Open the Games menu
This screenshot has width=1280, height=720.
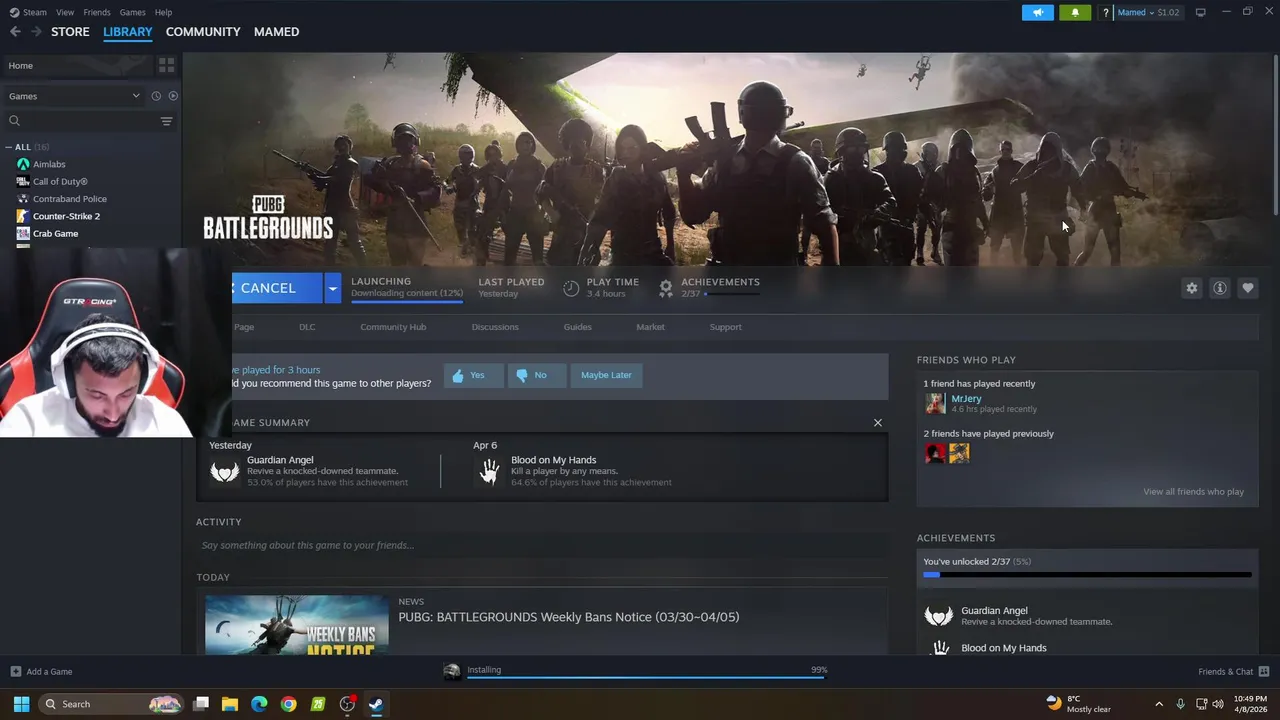pos(132,12)
